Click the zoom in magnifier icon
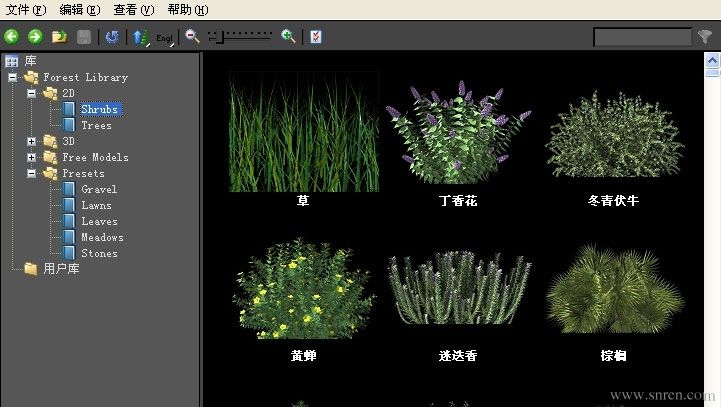This screenshot has height=407, width=721. (288, 36)
